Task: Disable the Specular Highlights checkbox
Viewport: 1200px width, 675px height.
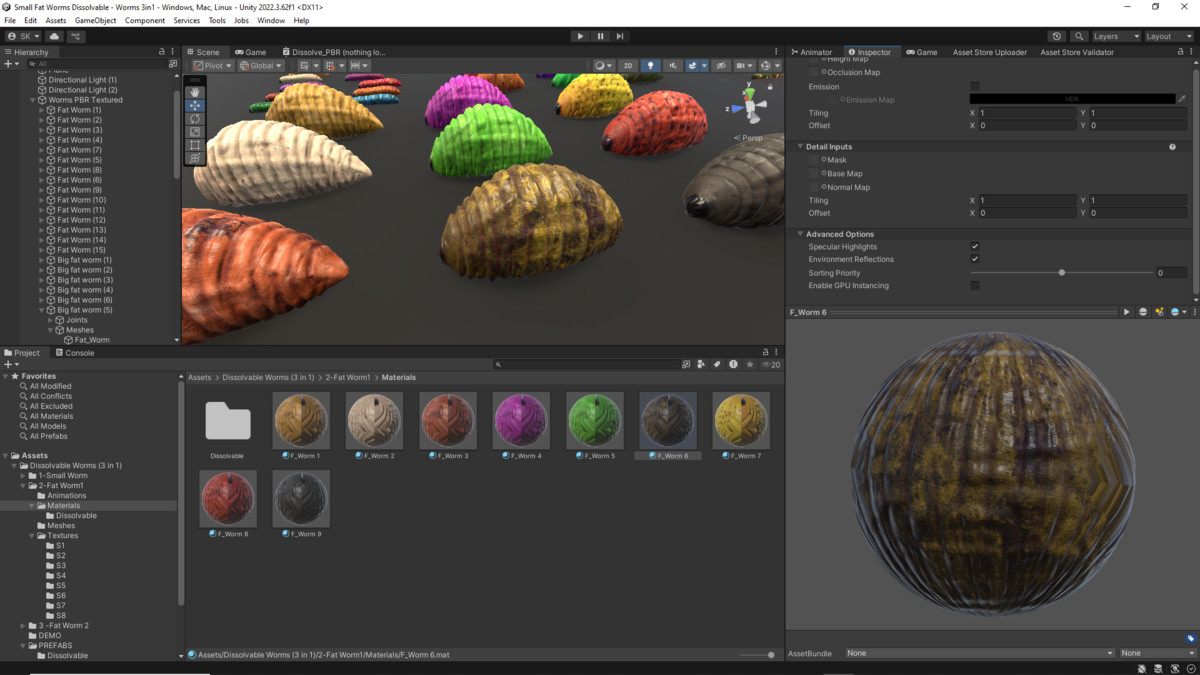Action: (975, 247)
